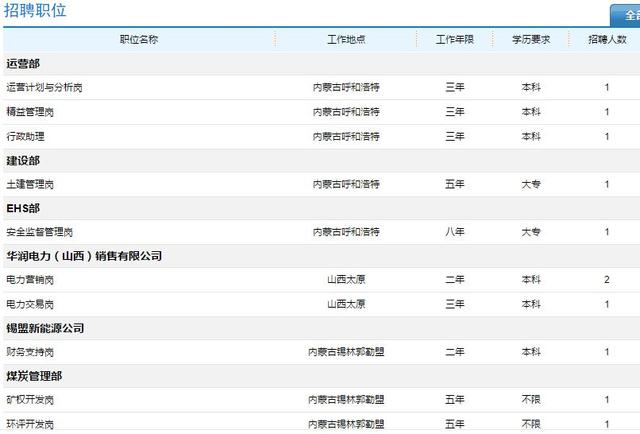This screenshot has height=434, width=640.
Task: Open the 电力交易岗 position link
Action: point(30,305)
